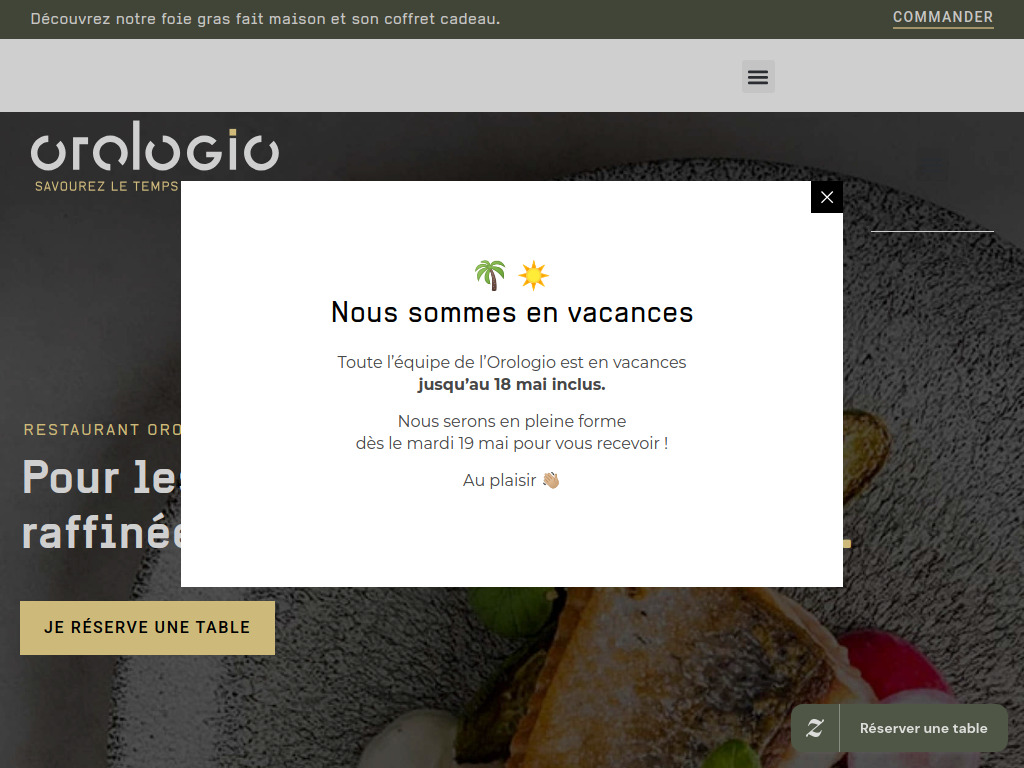Click the COMMANDER link in top banner

click(x=942, y=18)
